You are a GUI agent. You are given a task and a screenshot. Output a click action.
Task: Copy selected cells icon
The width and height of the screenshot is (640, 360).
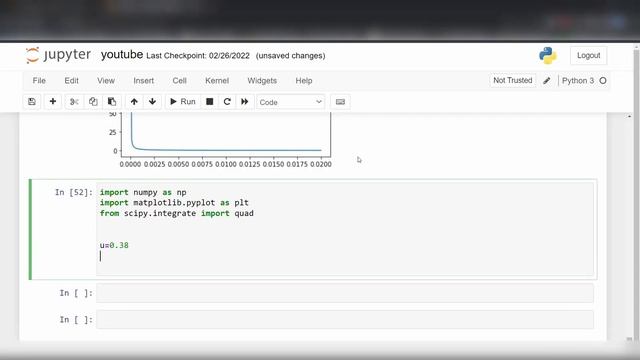click(93, 102)
